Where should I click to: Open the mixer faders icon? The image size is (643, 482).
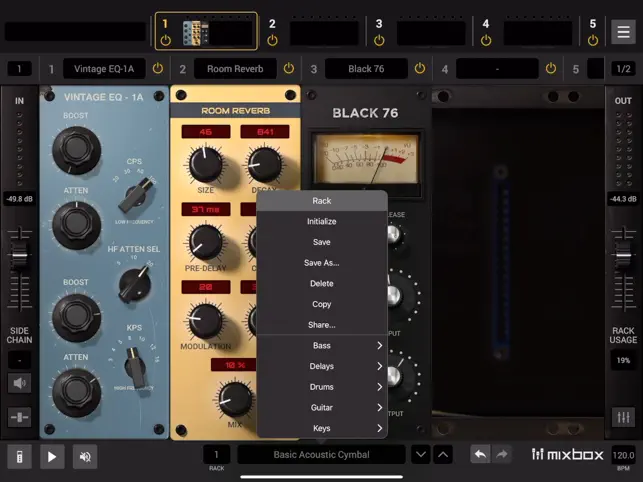point(623,418)
